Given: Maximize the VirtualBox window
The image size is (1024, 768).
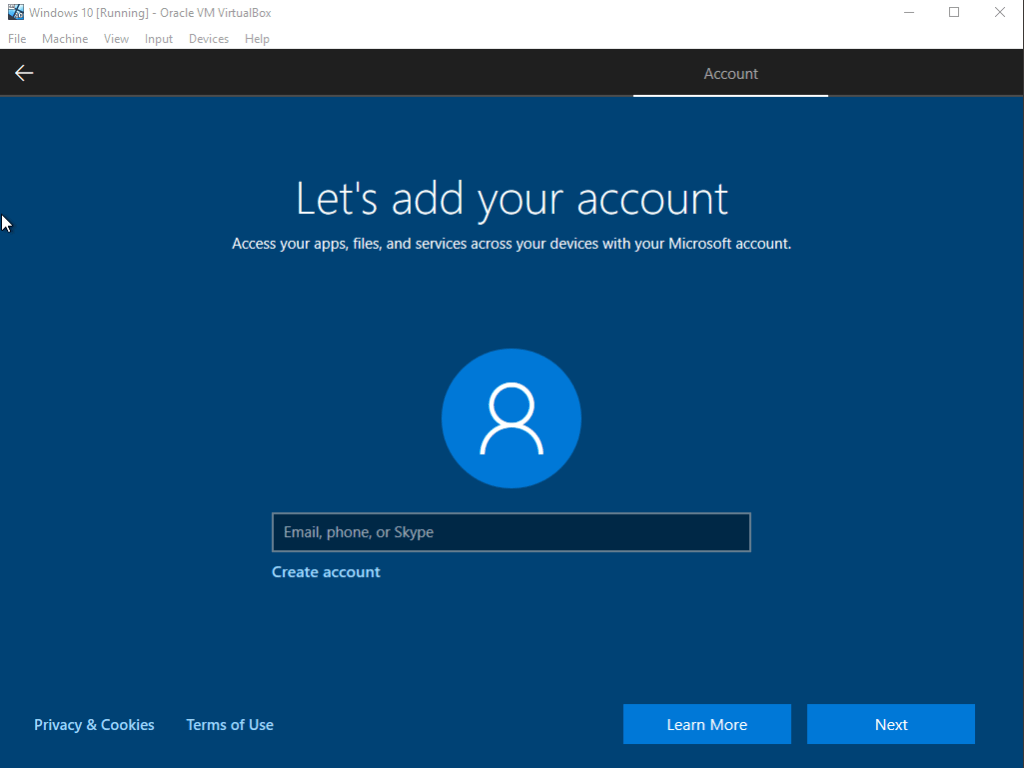Looking at the screenshot, I should [x=954, y=13].
